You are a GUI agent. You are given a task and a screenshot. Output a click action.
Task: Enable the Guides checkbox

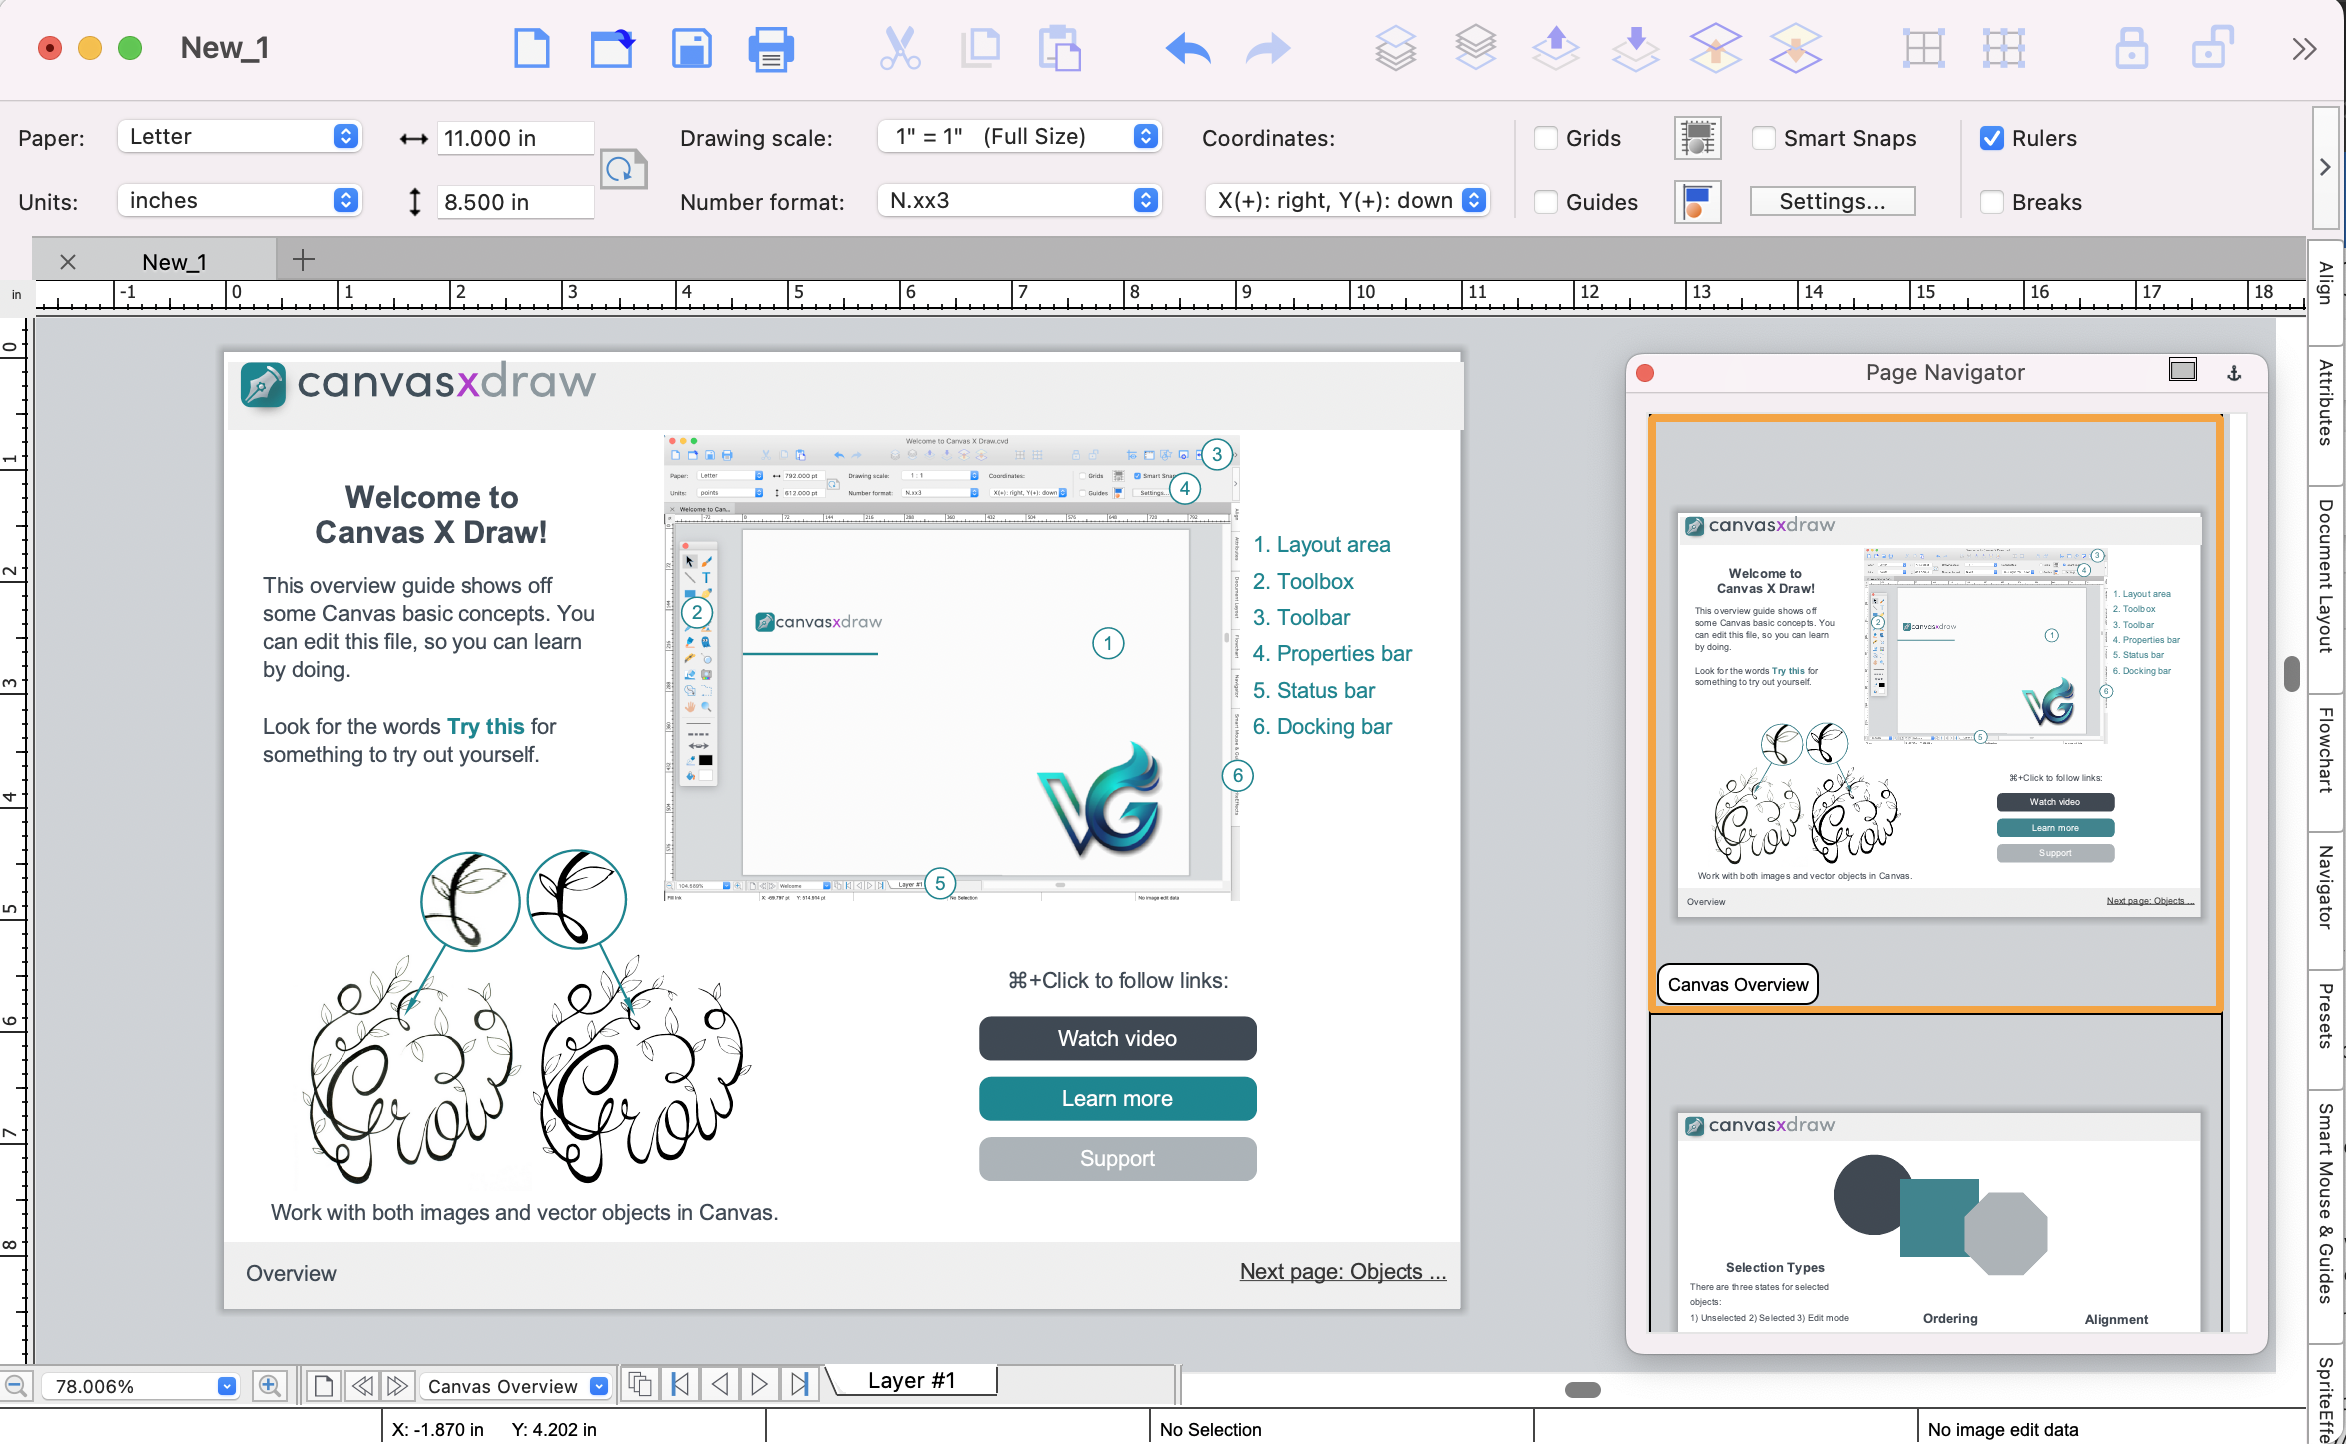click(1546, 202)
